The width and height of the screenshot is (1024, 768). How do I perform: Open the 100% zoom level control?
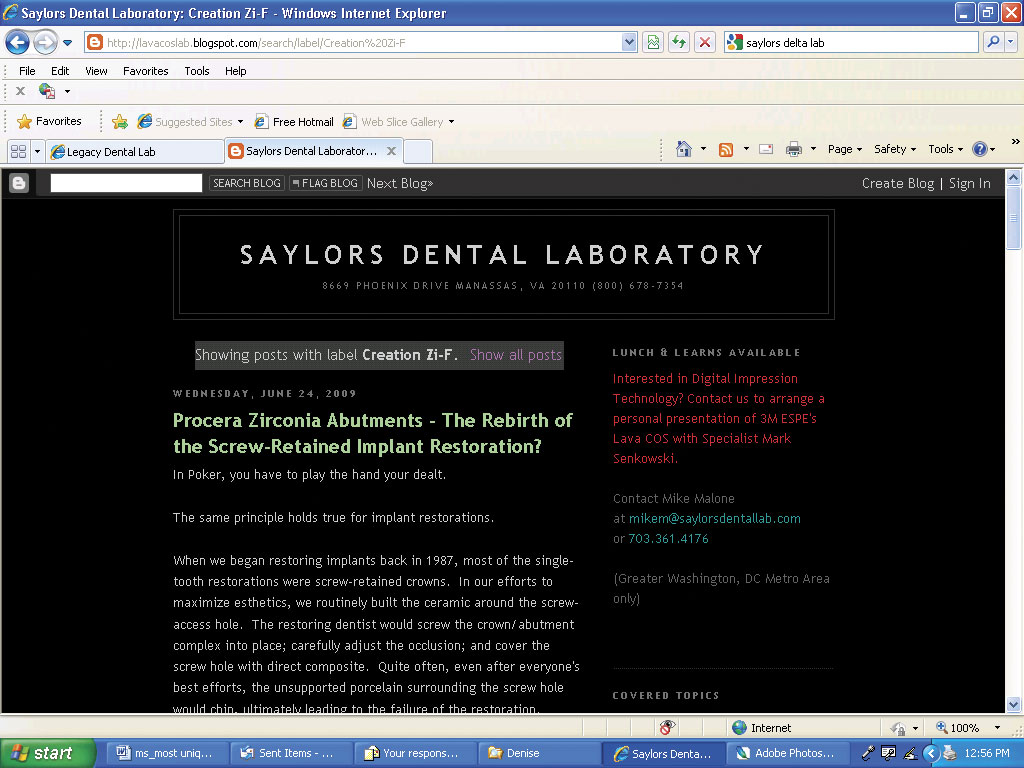click(x=968, y=728)
